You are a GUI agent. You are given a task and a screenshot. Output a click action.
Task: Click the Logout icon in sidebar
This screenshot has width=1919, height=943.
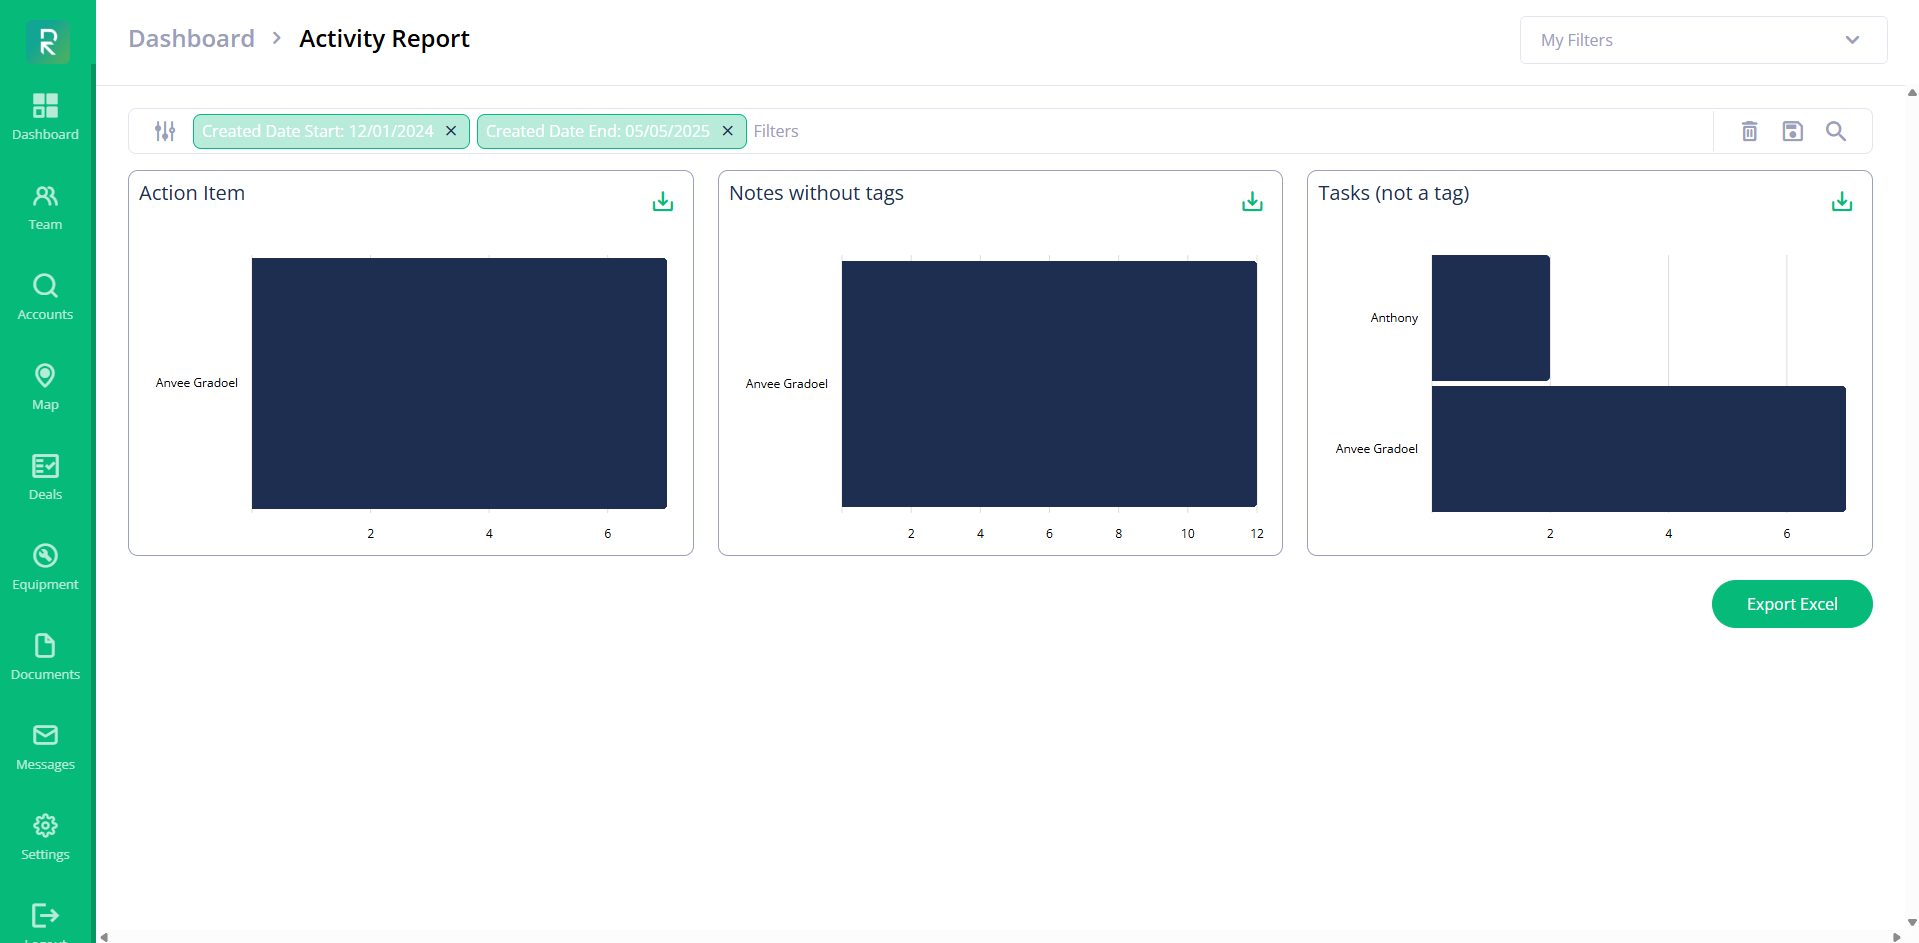(x=45, y=915)
